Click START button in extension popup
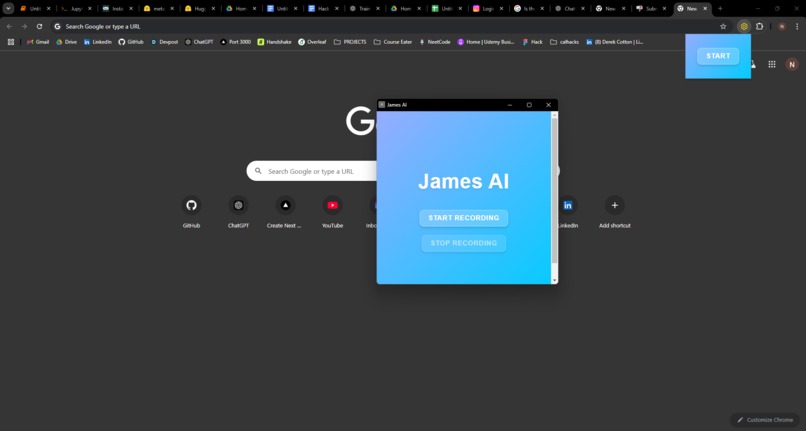The width and height of the screenshot is (806, 431). click(718, 56)
